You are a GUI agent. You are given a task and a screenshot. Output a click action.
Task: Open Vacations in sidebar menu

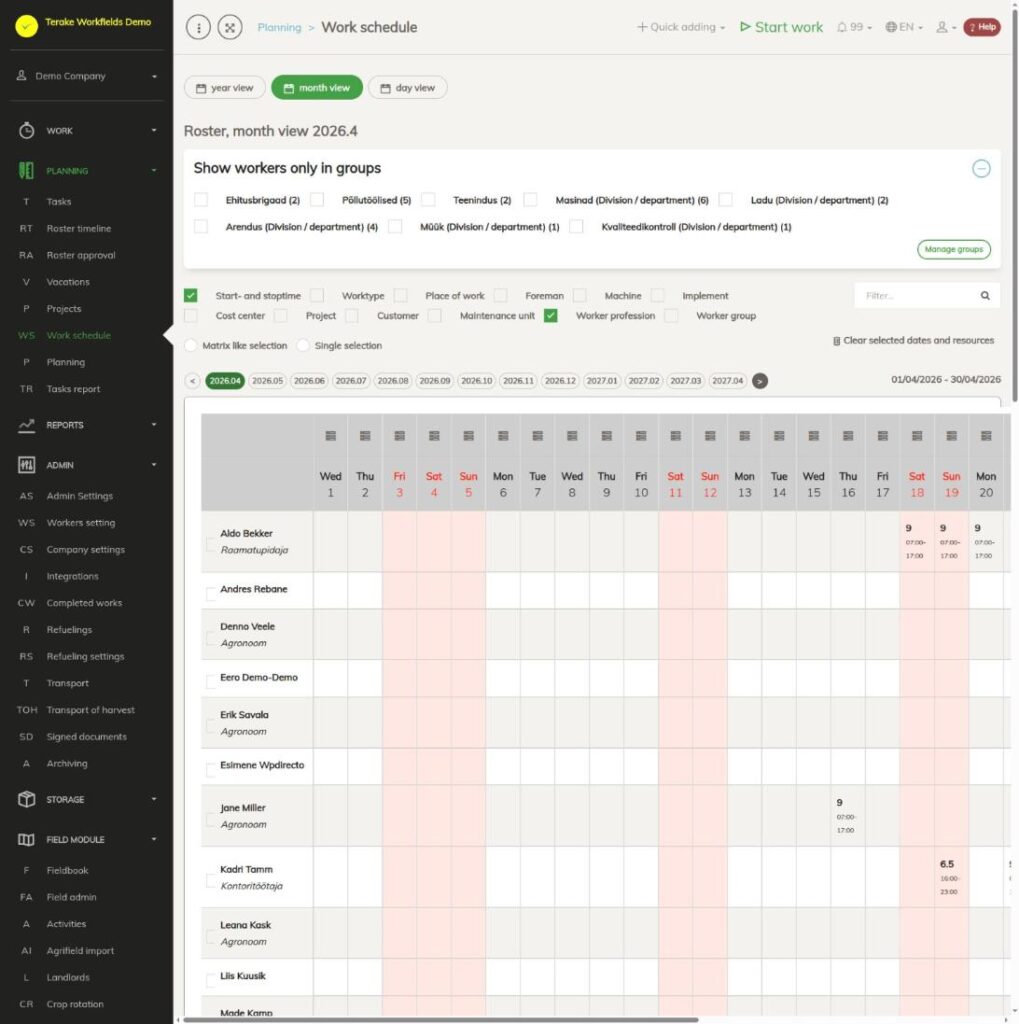[68, 282]
